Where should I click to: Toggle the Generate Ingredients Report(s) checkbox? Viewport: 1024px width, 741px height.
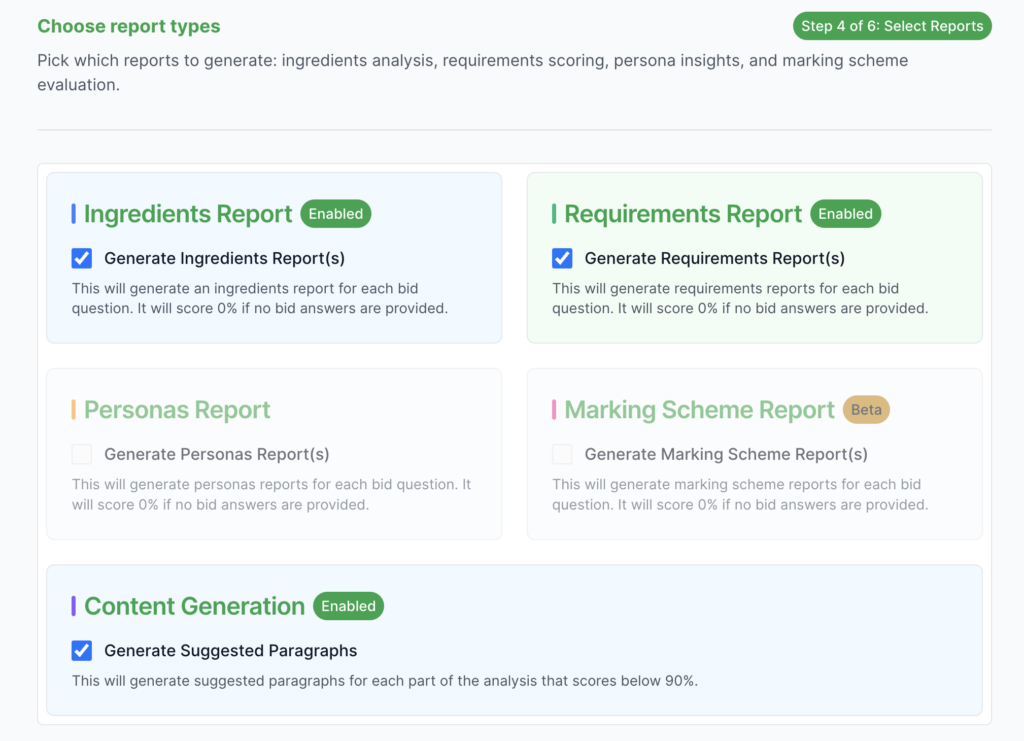(x=82, y=259)
